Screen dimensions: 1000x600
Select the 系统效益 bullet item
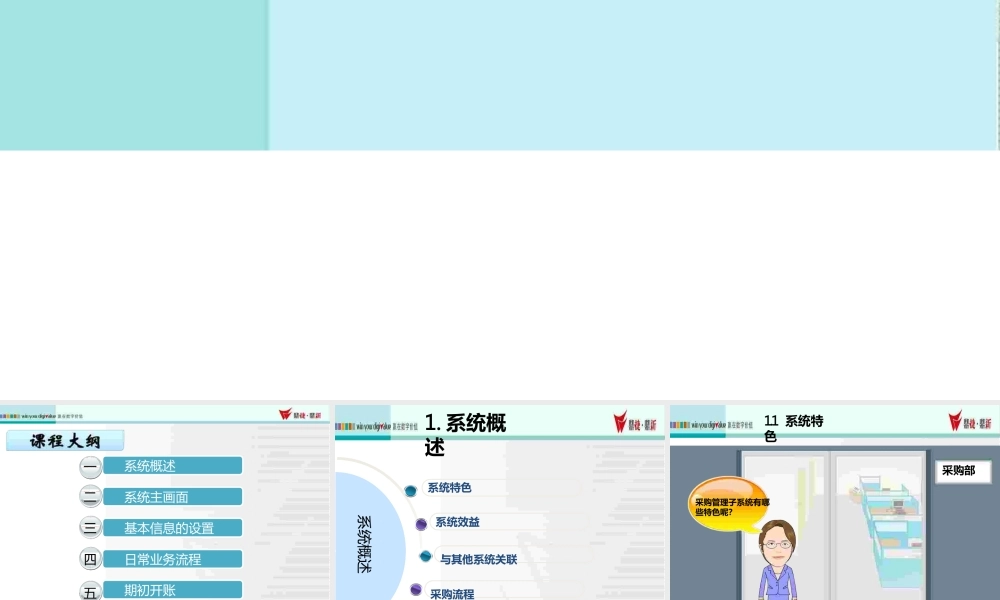pyautogui.click(x=457, y=522)
